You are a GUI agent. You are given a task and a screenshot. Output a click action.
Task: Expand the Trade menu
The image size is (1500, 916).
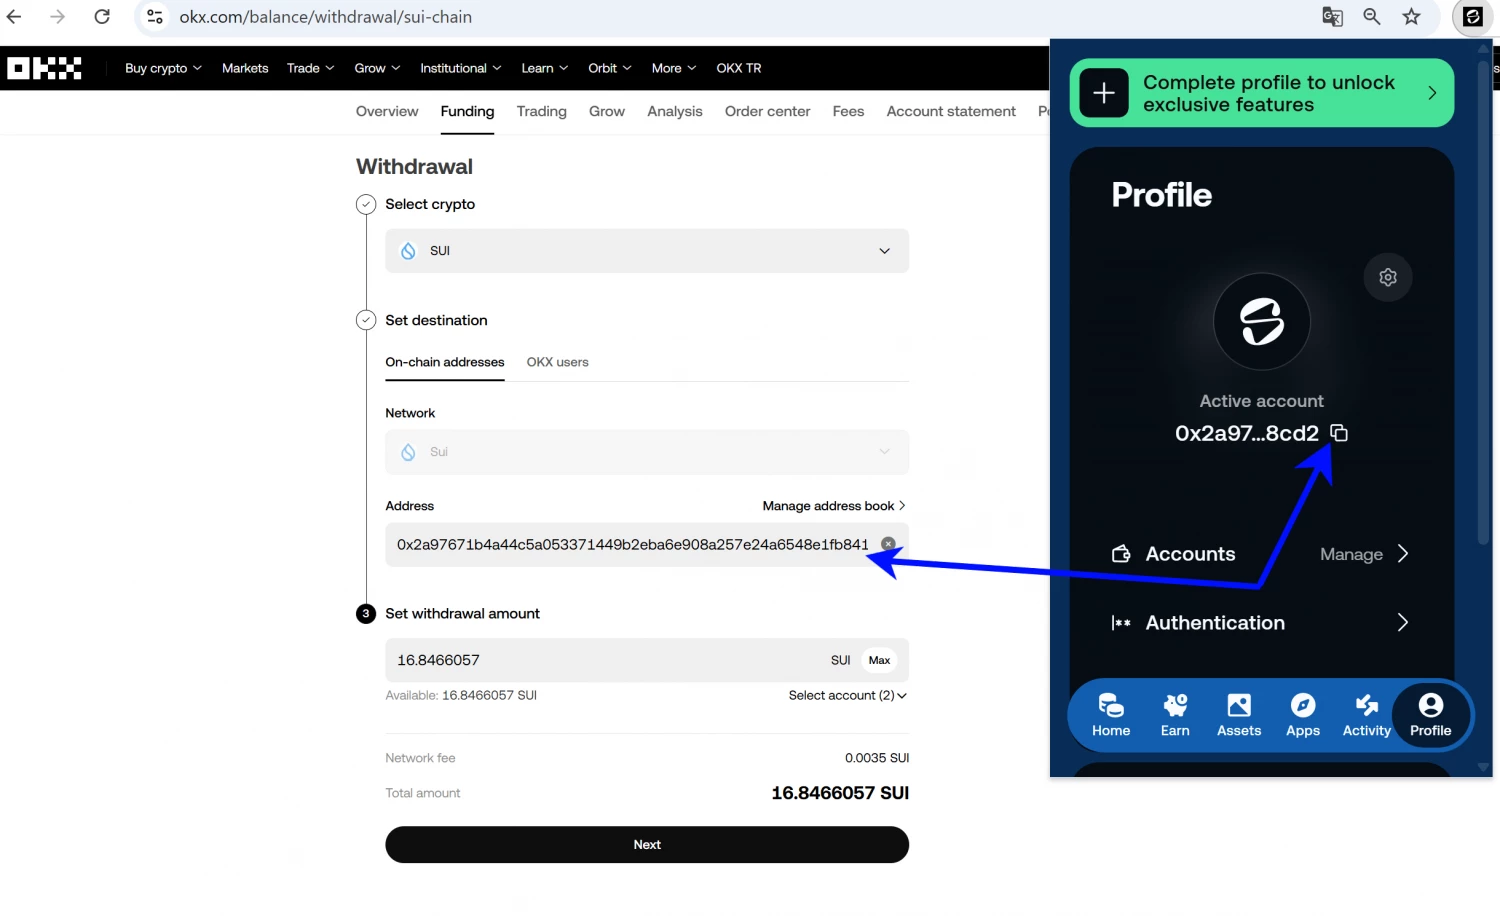310,68
